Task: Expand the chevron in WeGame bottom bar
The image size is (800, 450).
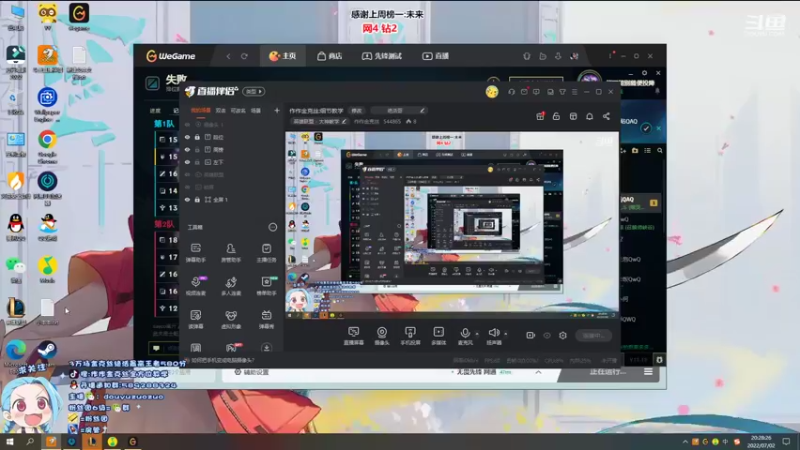Action: point(538,372)
